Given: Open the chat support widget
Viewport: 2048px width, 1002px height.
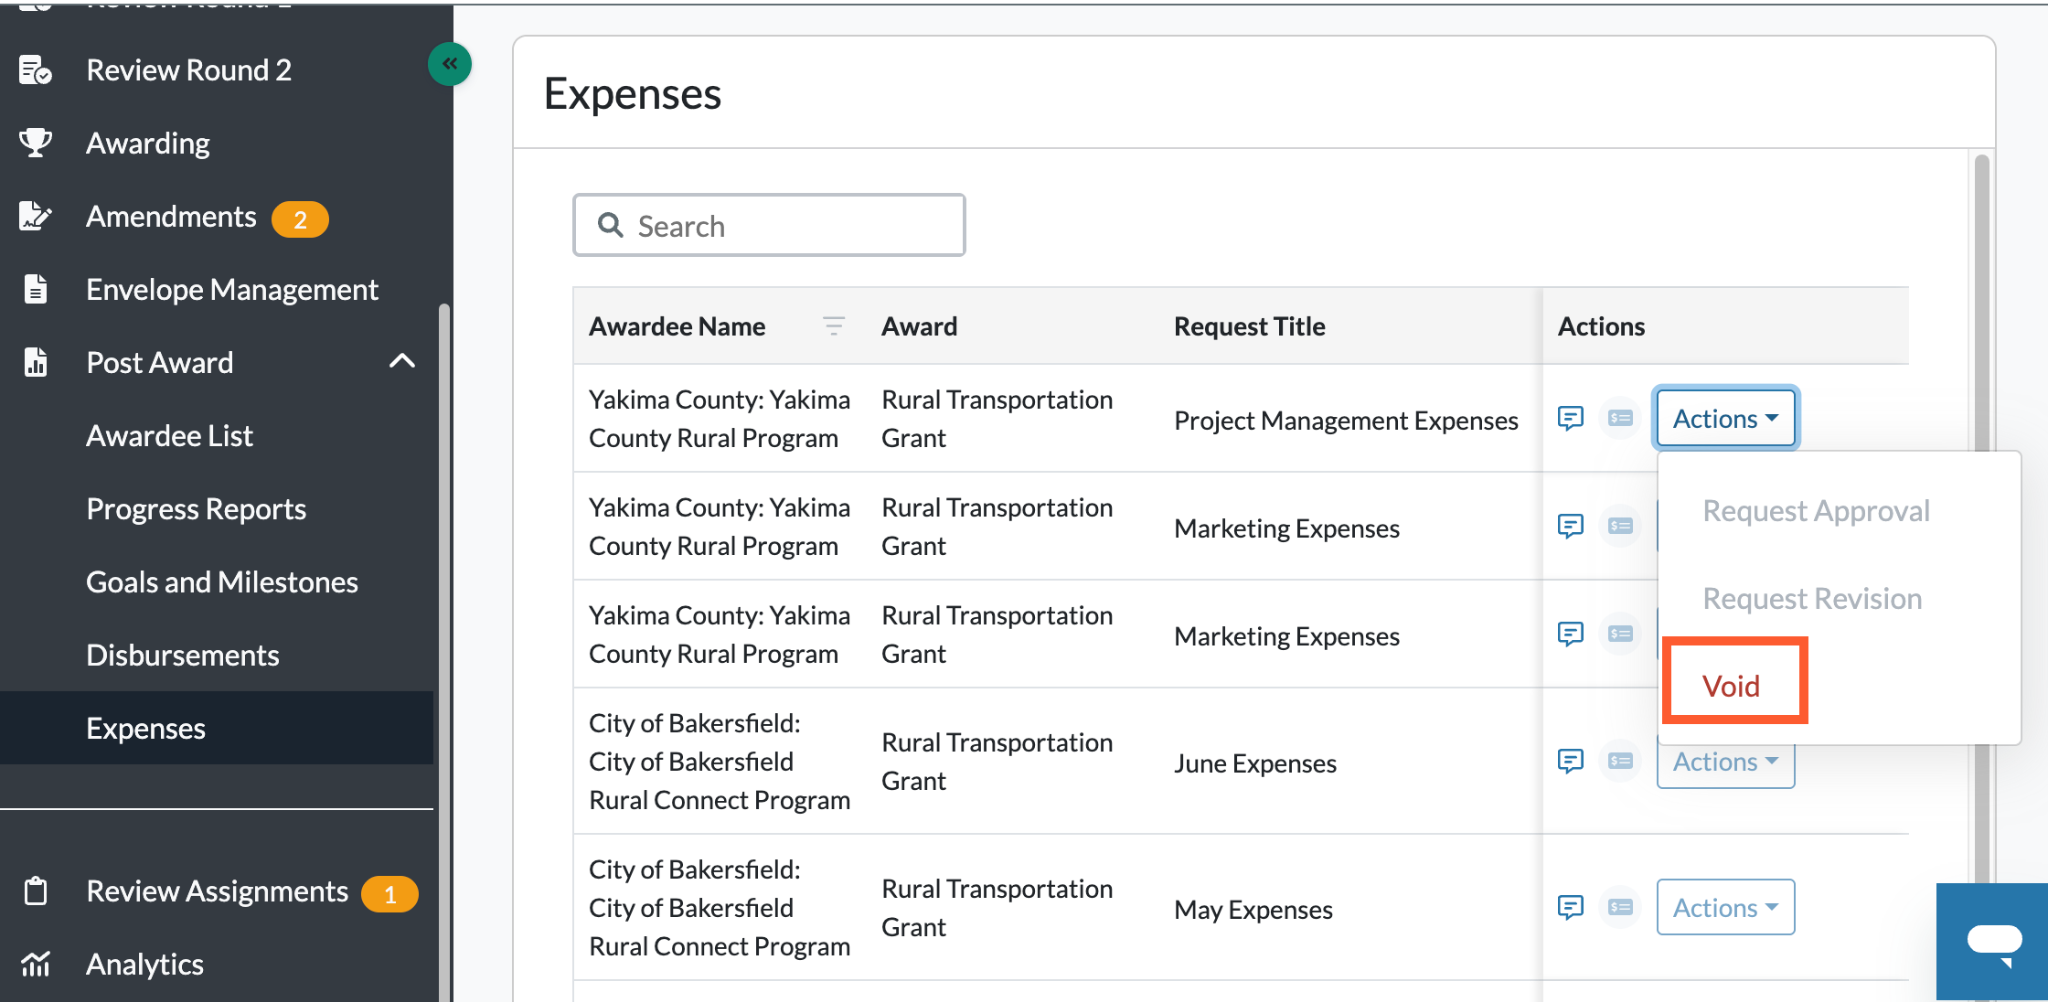Looking at the screenshot, I should 1993,942.
